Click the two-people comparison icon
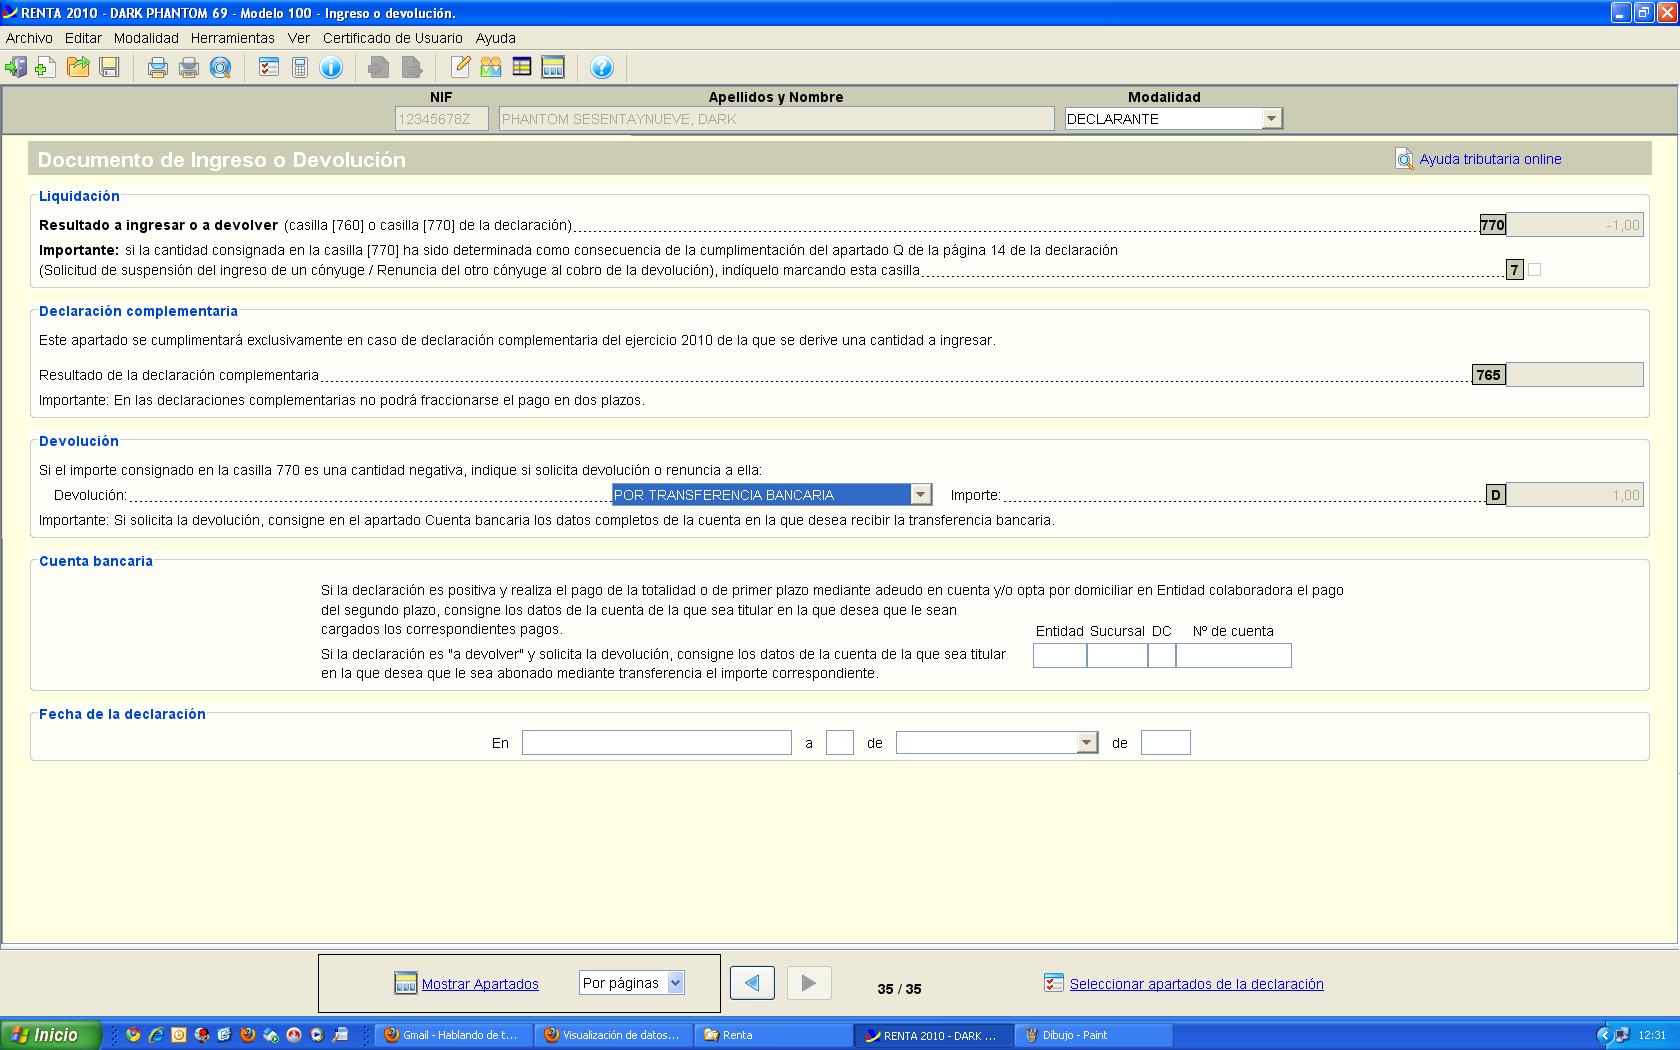The image size is (1680, 1050). click(490, 67)
